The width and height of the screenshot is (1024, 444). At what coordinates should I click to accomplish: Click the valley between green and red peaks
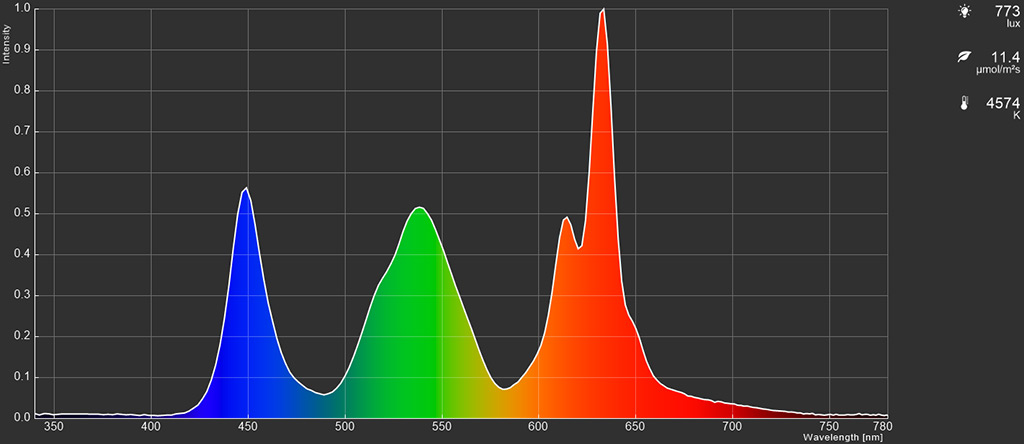(x=504, y=389)
